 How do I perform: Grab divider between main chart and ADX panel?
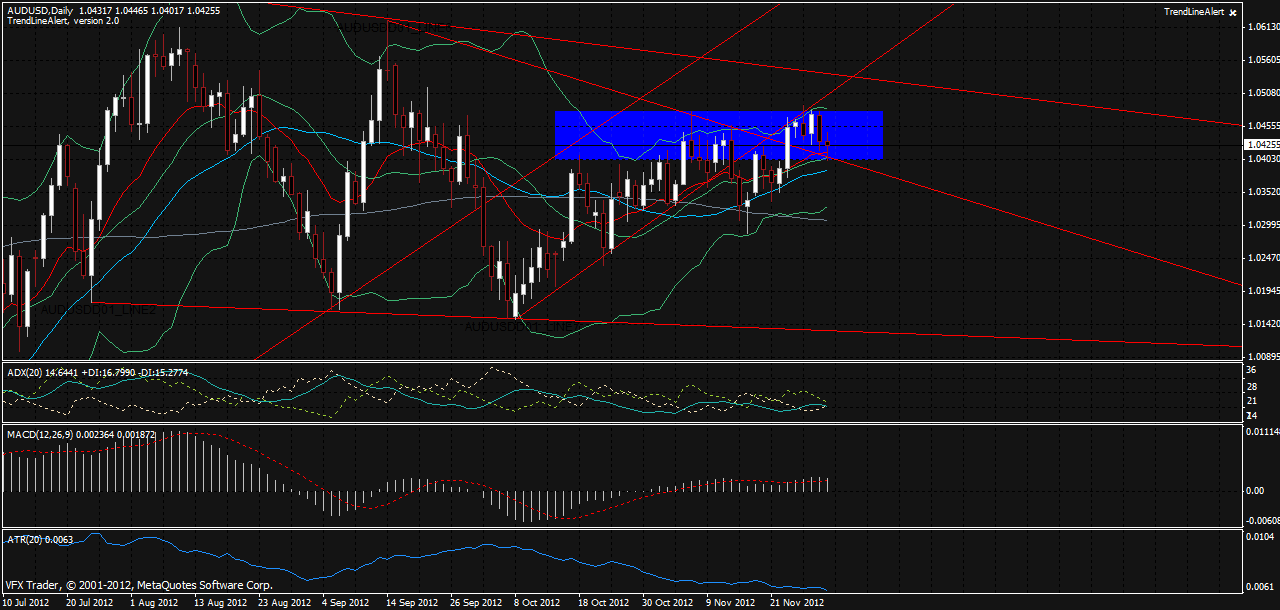(x=620, y=362)
